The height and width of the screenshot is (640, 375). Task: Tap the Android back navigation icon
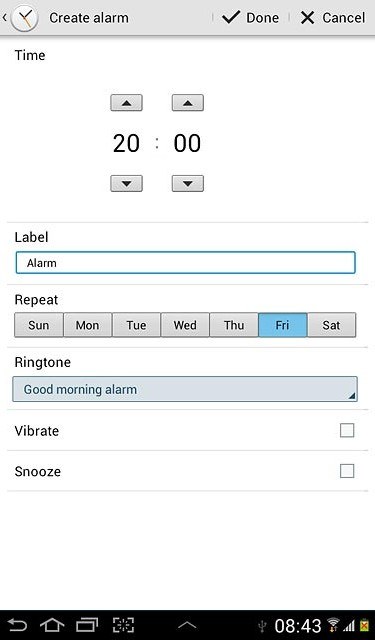tap(17, 625)
